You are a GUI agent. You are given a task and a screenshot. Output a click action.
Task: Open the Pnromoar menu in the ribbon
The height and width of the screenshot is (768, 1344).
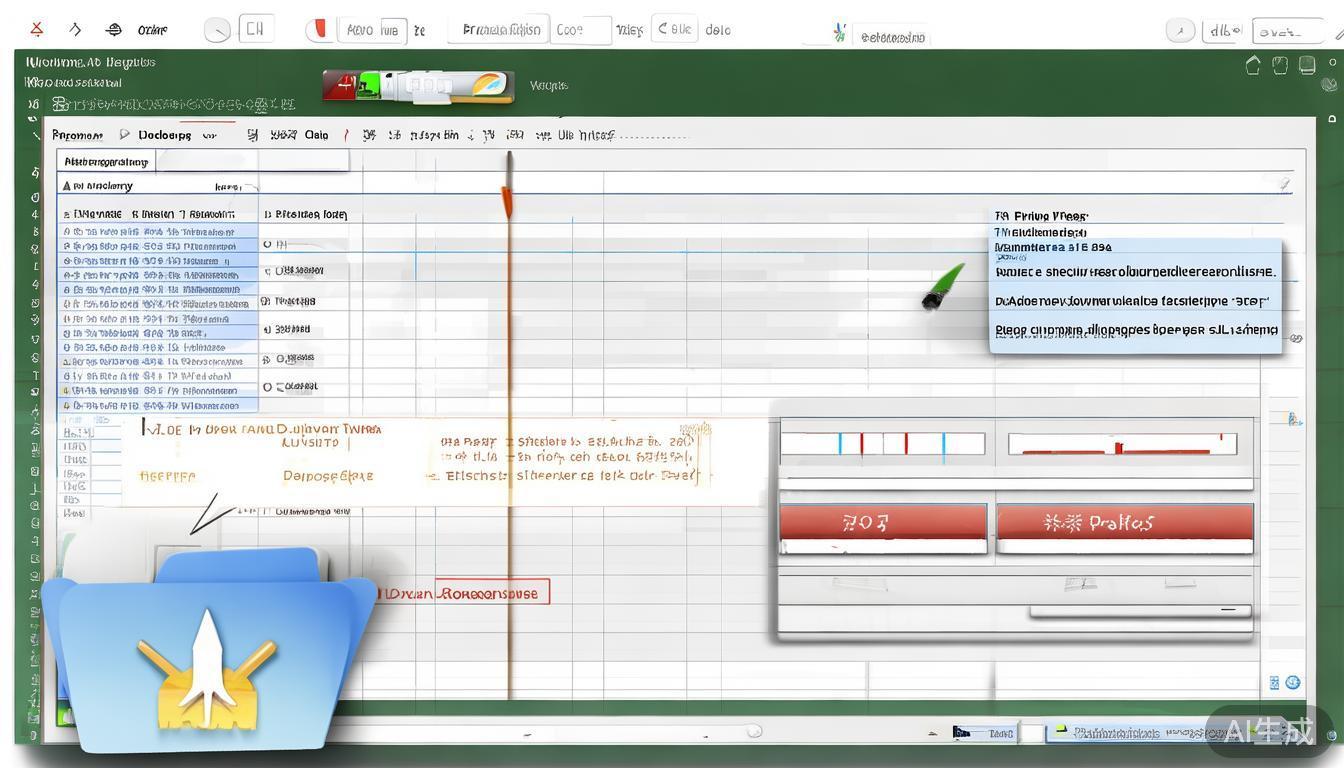coord(77,135)
